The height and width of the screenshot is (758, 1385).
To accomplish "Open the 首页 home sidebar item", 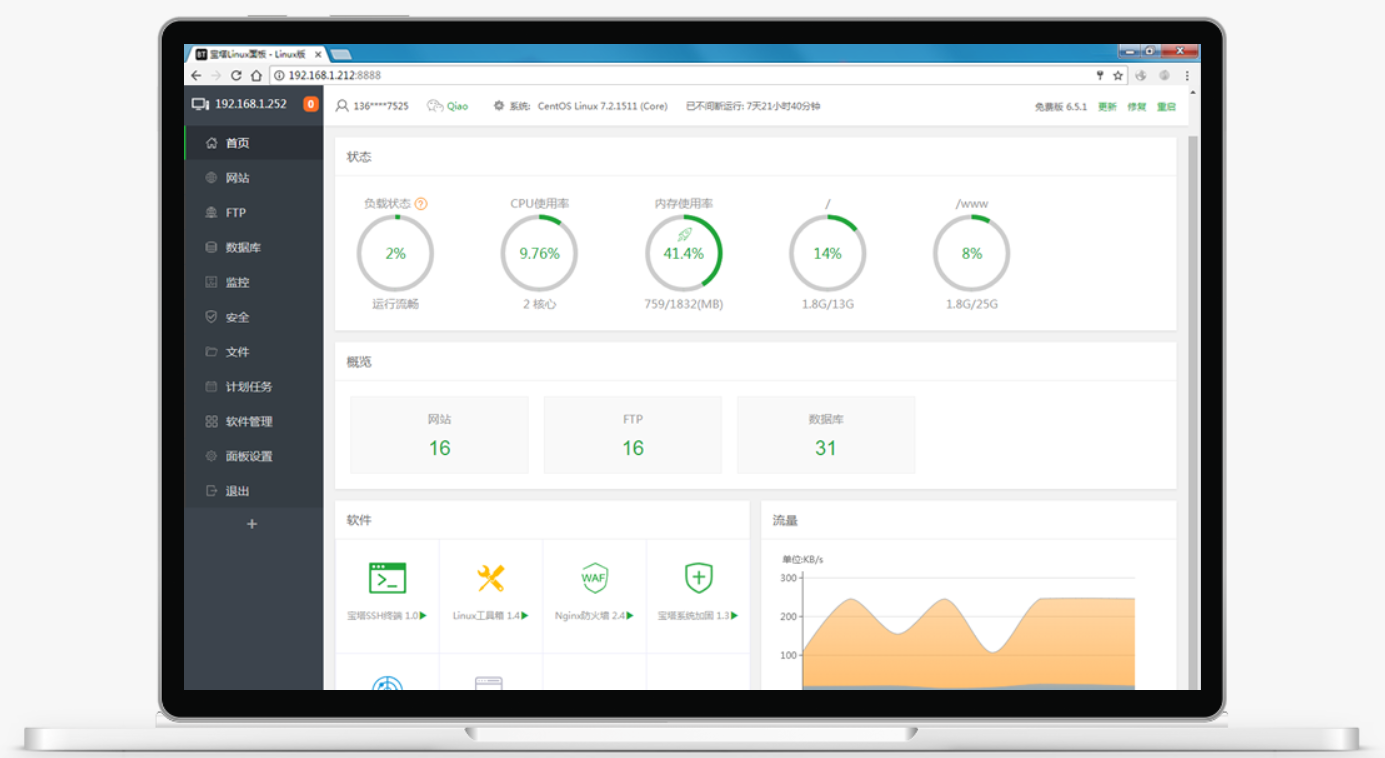I will 254,143.
